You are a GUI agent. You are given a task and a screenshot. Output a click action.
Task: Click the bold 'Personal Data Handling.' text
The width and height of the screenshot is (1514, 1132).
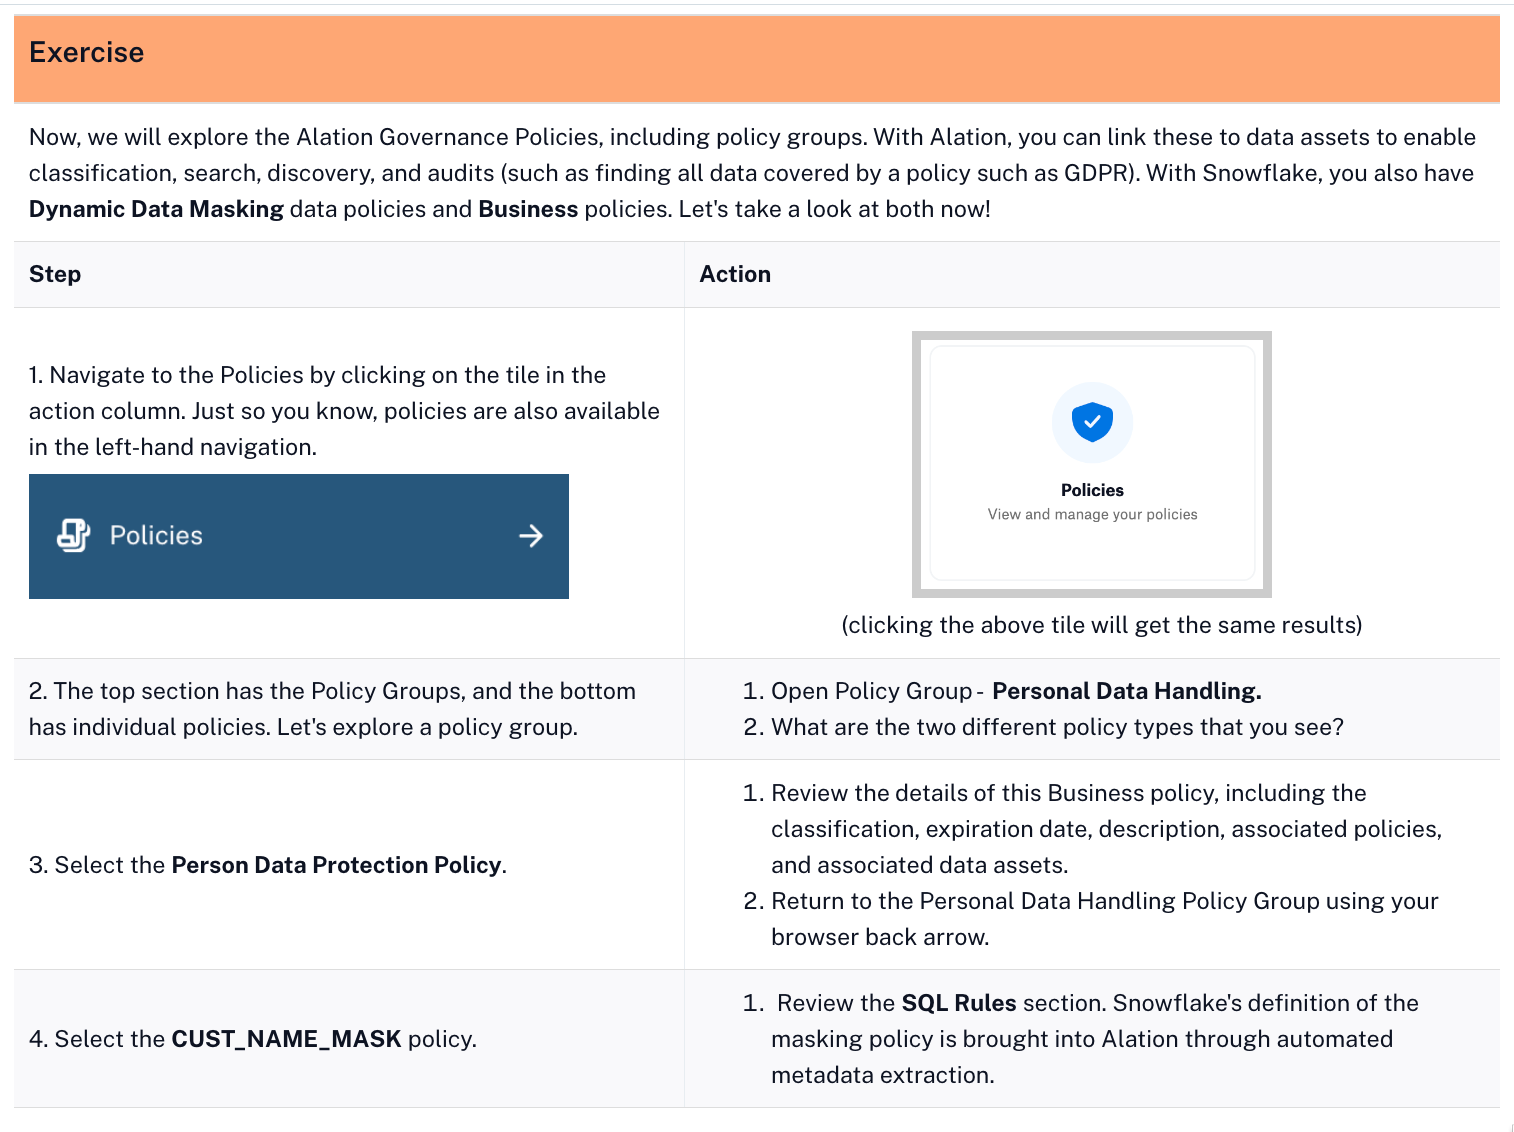point(1126,691)
